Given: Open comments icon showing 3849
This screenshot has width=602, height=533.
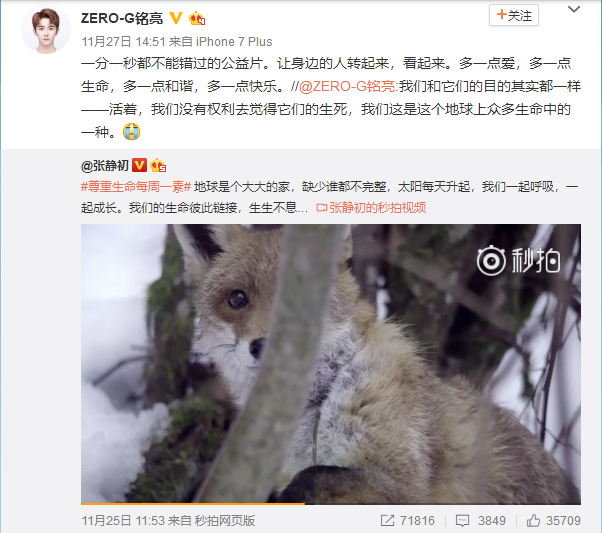Looking at the screenshot, I should click(x=480, y=521).
